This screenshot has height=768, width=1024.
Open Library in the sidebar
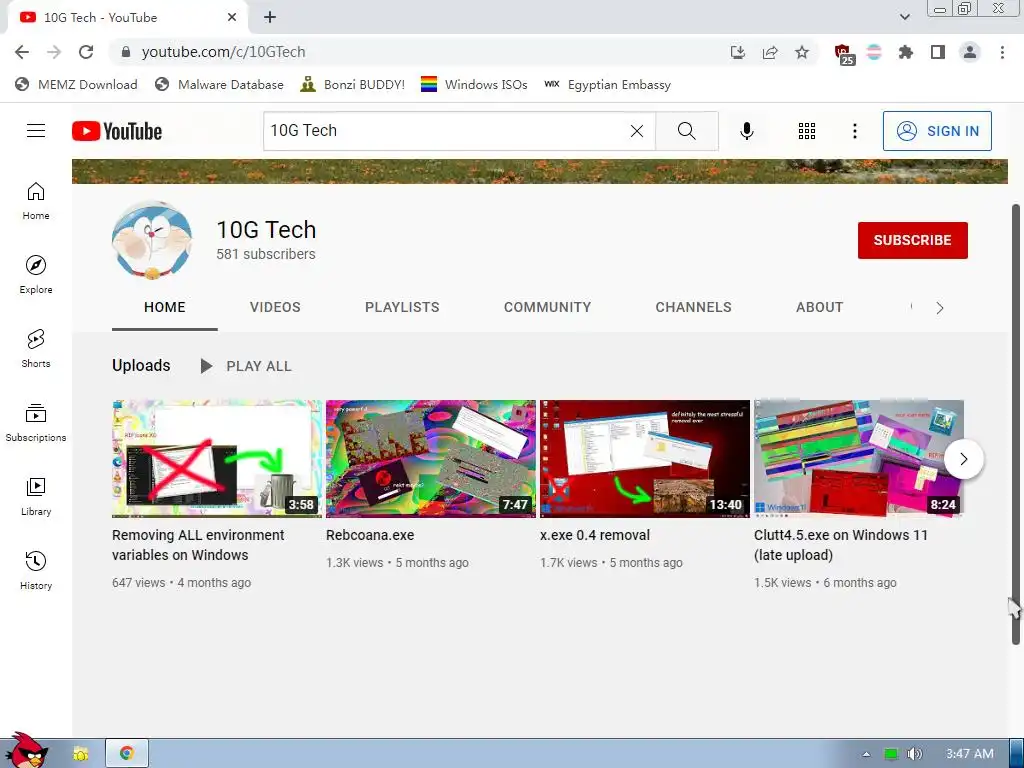click(x=36, y=497)
